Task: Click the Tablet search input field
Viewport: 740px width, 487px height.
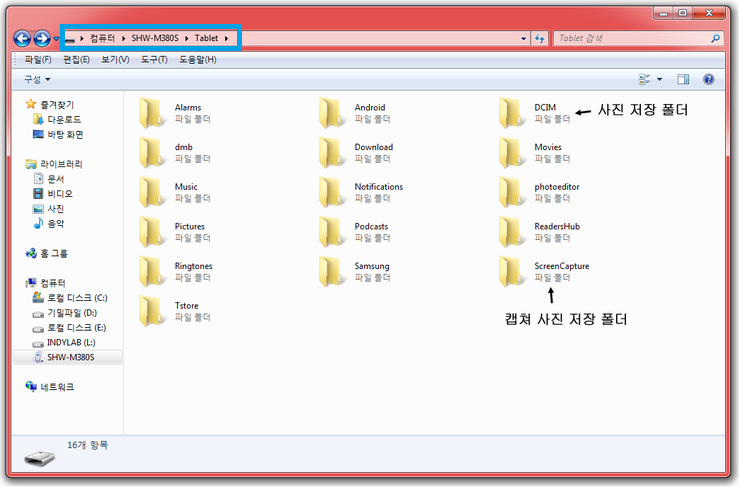Action: (x=630, y=38)
